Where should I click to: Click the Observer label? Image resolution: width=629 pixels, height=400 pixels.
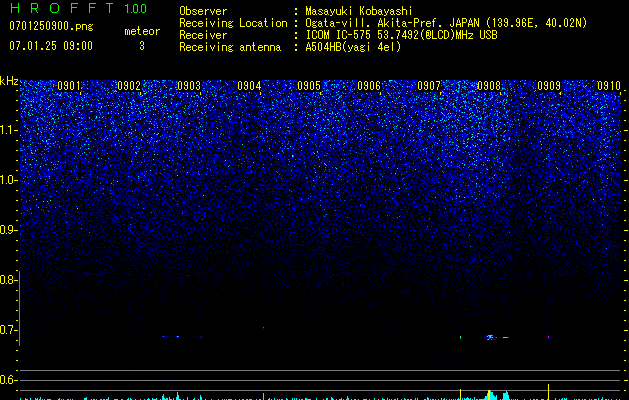pos(203,11)
